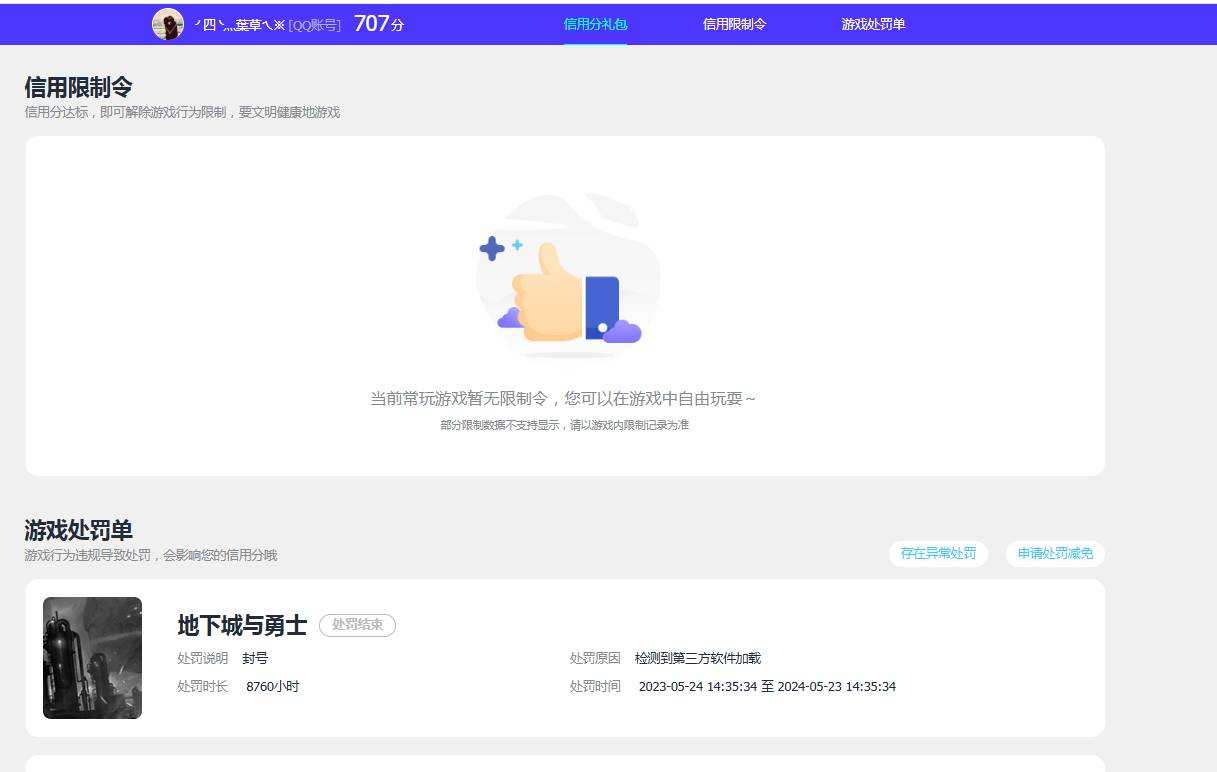Open the 地下城与勇士 game cover thumbnail

click(92, 658)
